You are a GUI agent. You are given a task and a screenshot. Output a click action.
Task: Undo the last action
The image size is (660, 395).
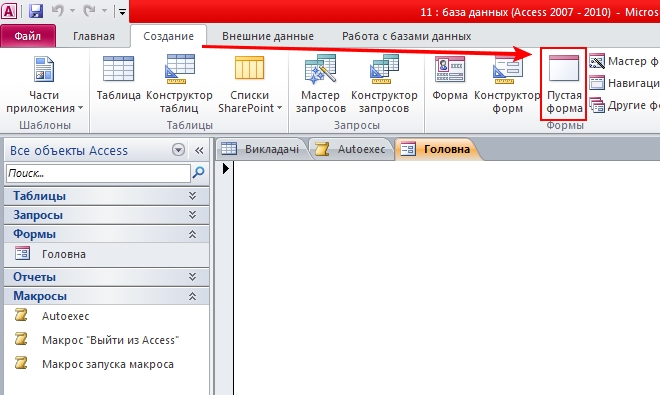[x=57, y=11]
